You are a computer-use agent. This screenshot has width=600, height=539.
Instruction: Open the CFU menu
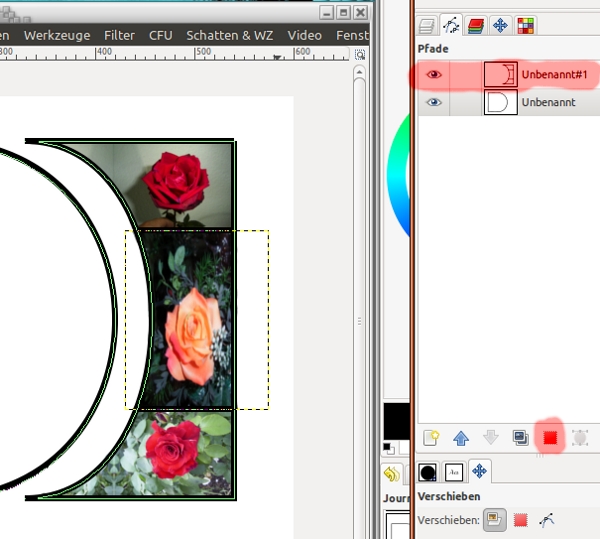(161, 35)
